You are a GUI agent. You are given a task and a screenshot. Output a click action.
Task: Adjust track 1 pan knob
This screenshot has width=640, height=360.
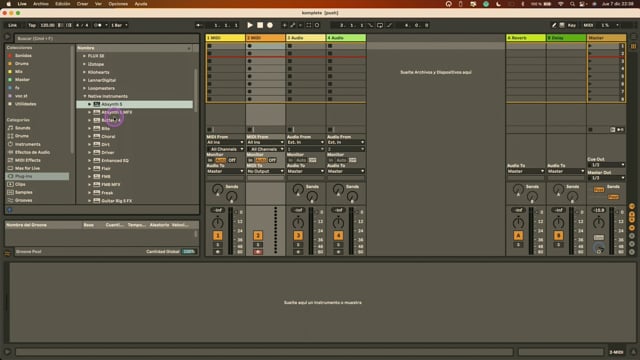218,223
